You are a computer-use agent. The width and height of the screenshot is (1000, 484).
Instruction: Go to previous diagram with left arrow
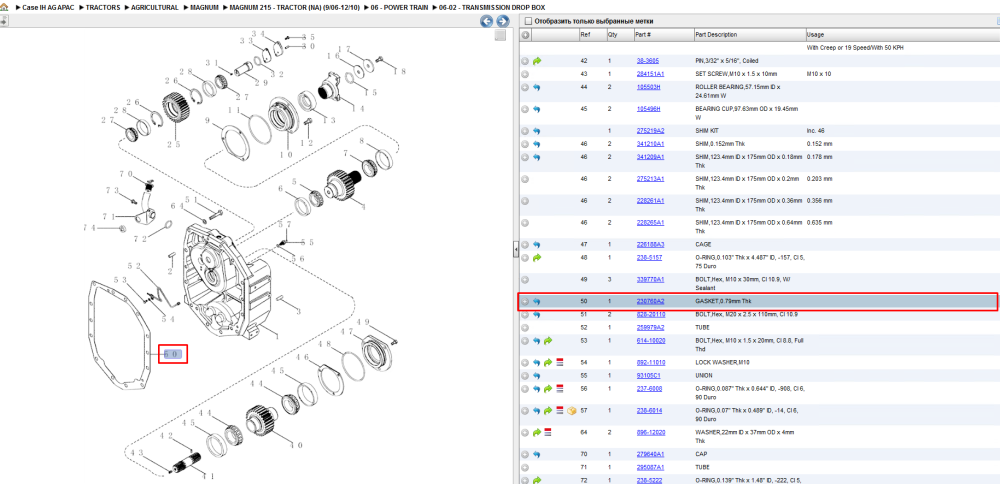[486, 22]
